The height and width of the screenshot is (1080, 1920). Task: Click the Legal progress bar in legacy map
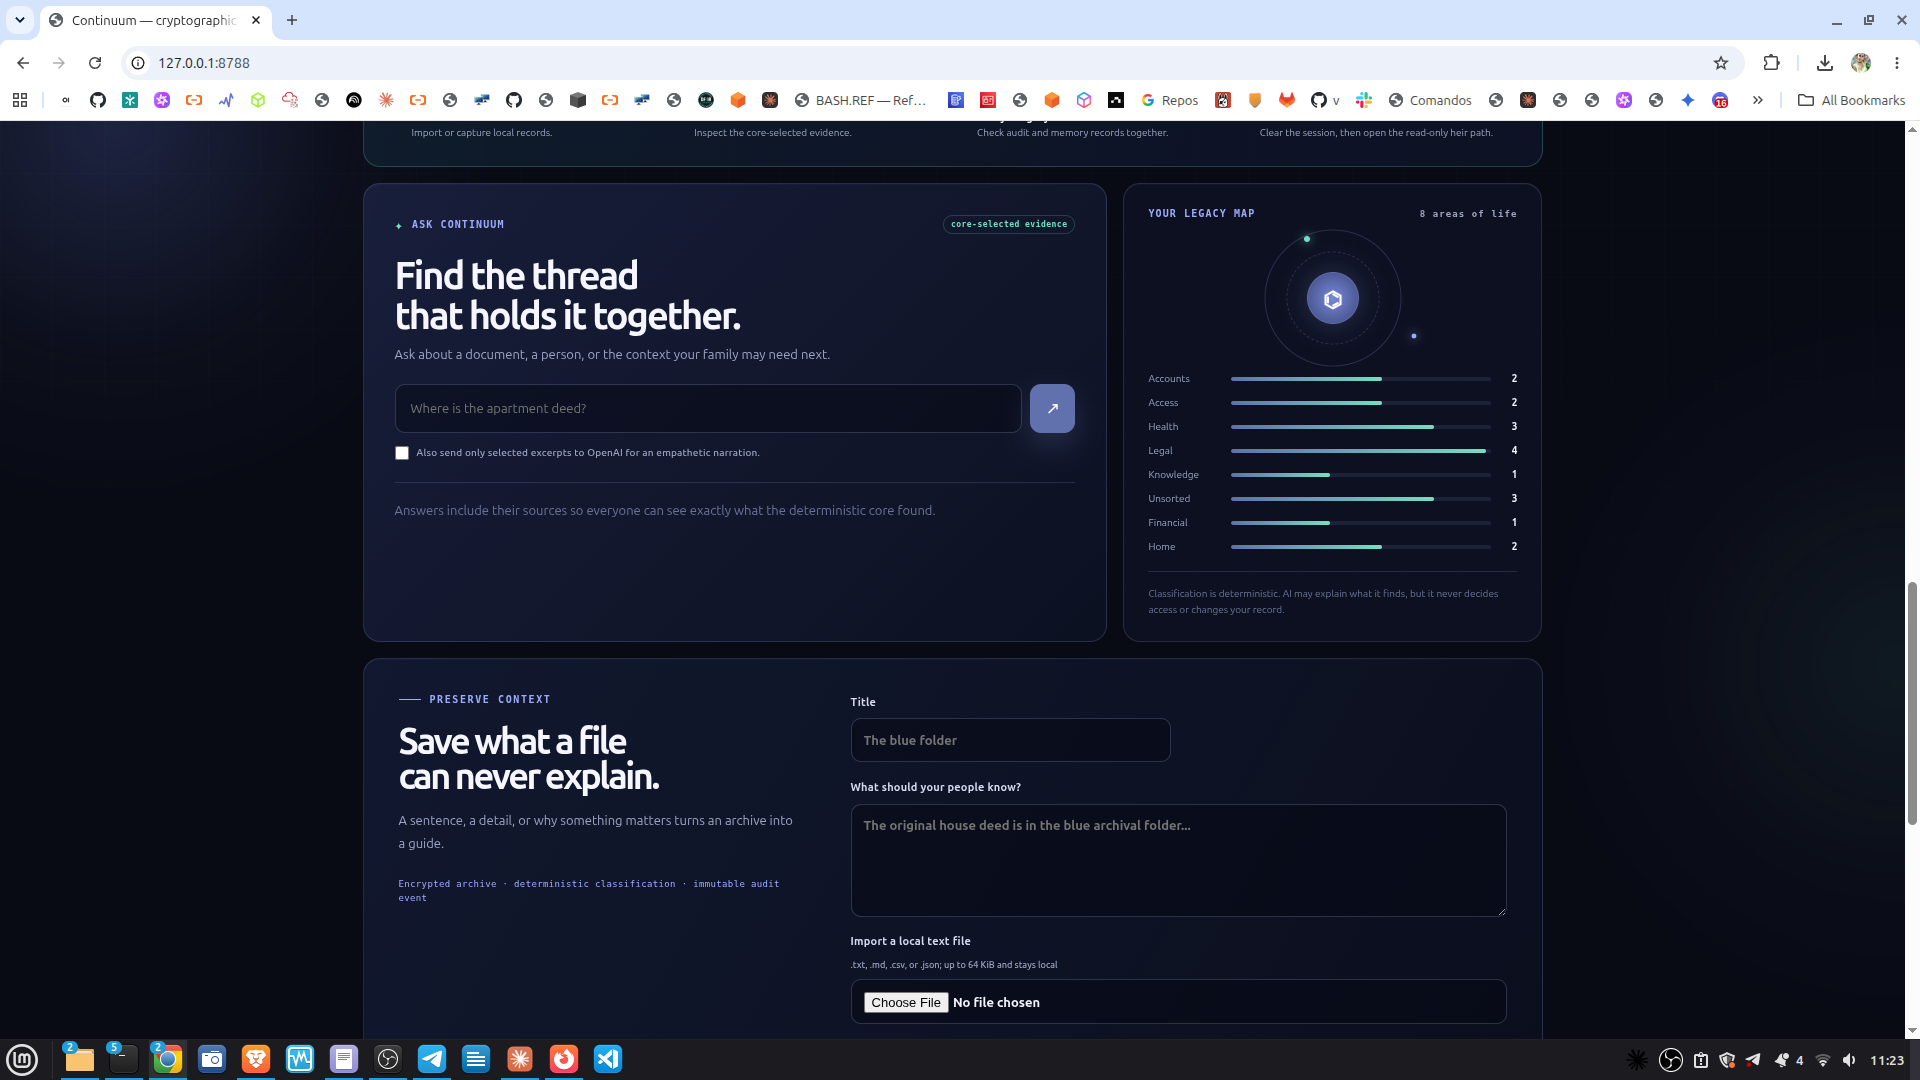tap(1360, 451)
